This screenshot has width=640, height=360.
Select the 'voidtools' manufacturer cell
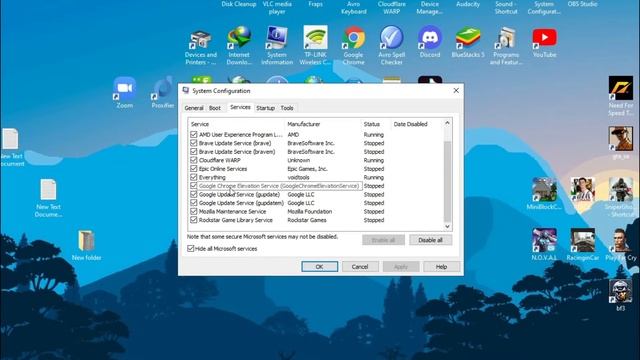click(298, 177)
